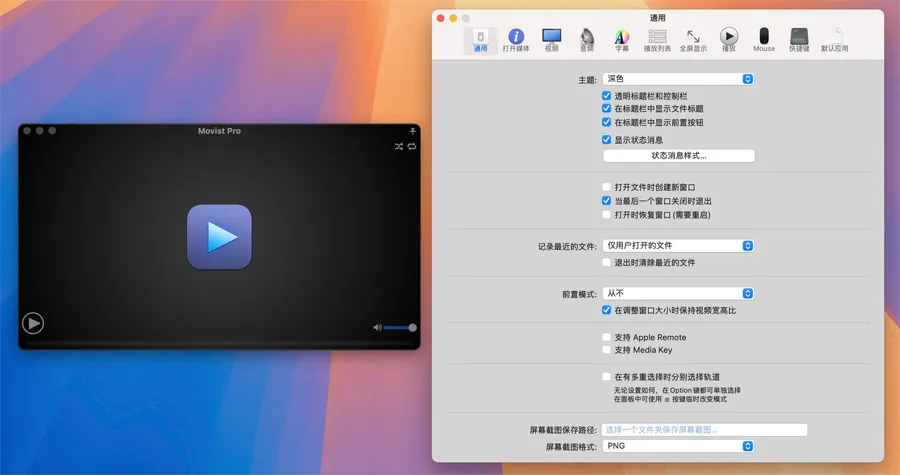Click the volume slider in the player
The image size is (900, 475).
tap(399, 327)
